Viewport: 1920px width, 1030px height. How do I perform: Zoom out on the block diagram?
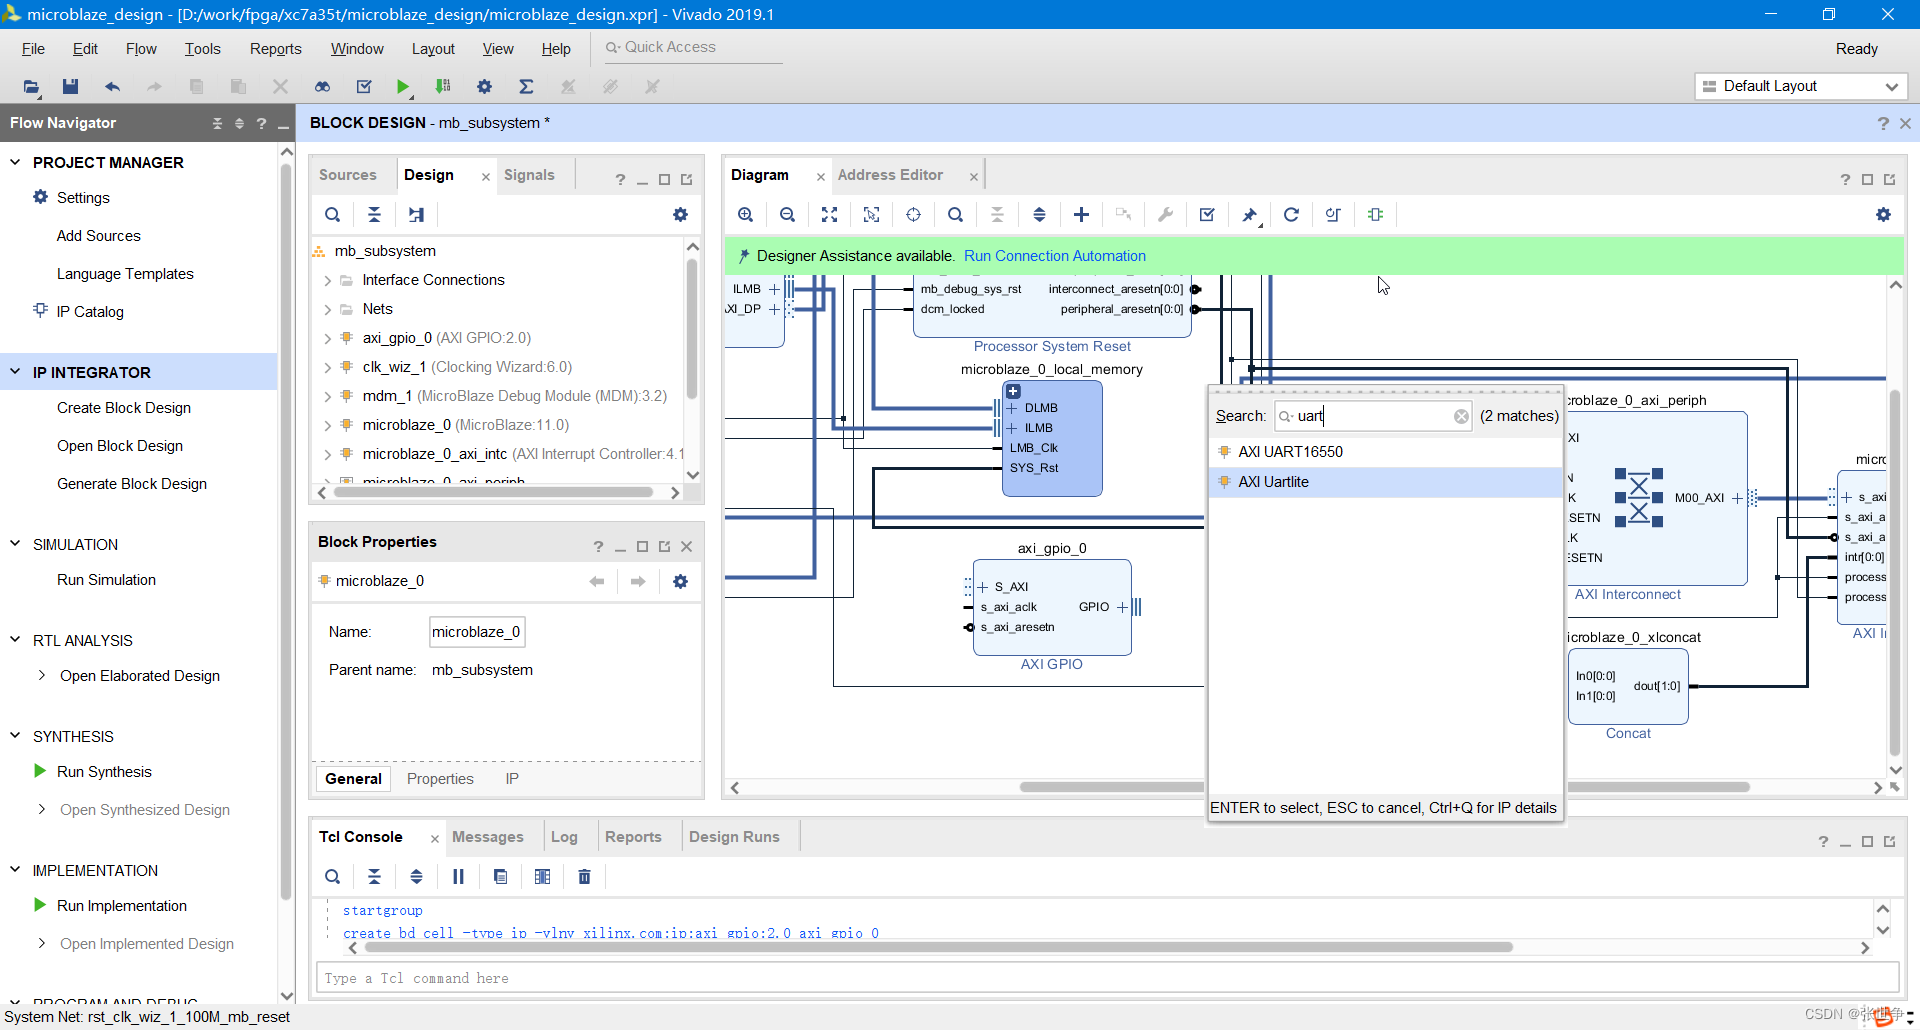click(x=787, y=214)
